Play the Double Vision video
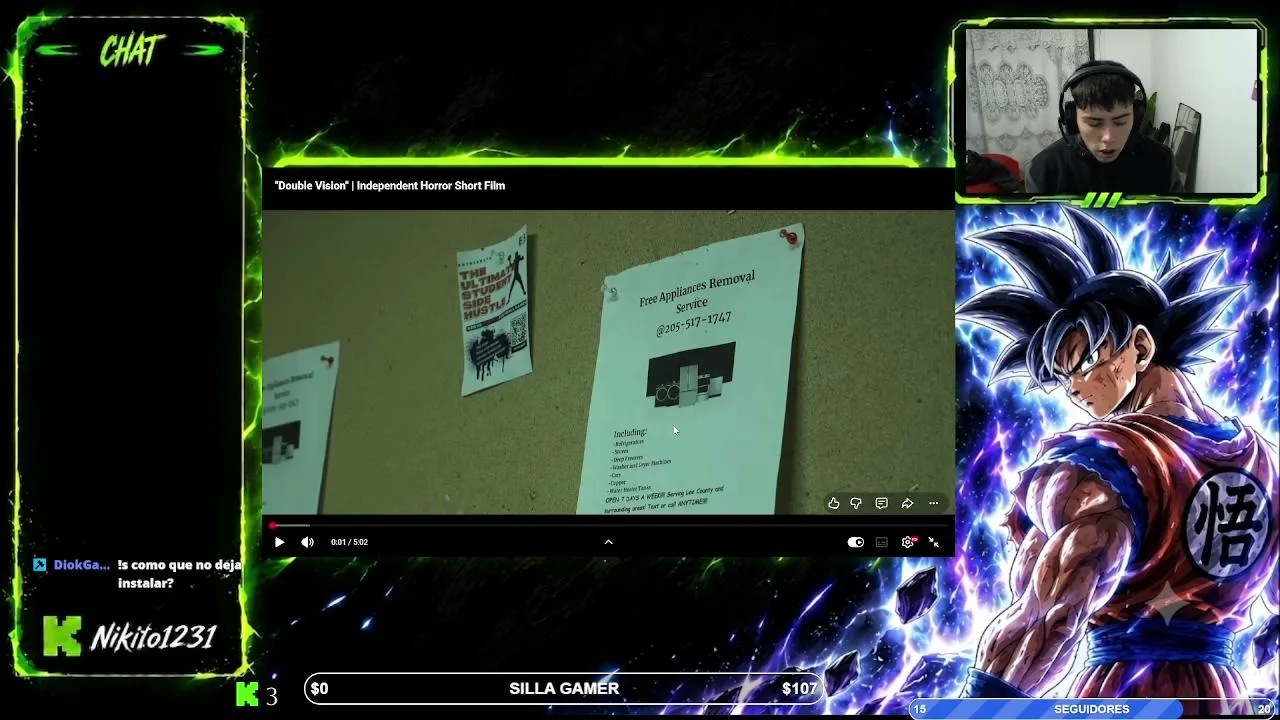This screenshot has height=720, width=1280. [280, 542]
